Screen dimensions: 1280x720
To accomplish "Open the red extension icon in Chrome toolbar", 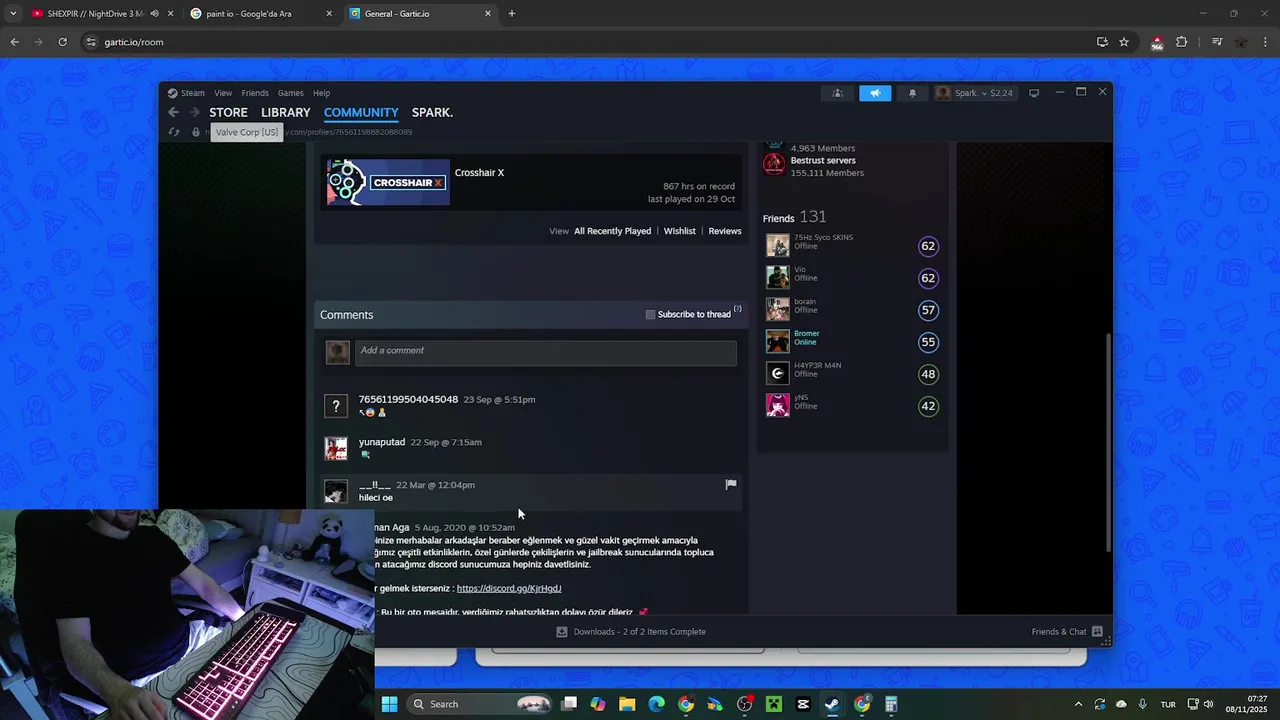I will [x=1157, y=43].
